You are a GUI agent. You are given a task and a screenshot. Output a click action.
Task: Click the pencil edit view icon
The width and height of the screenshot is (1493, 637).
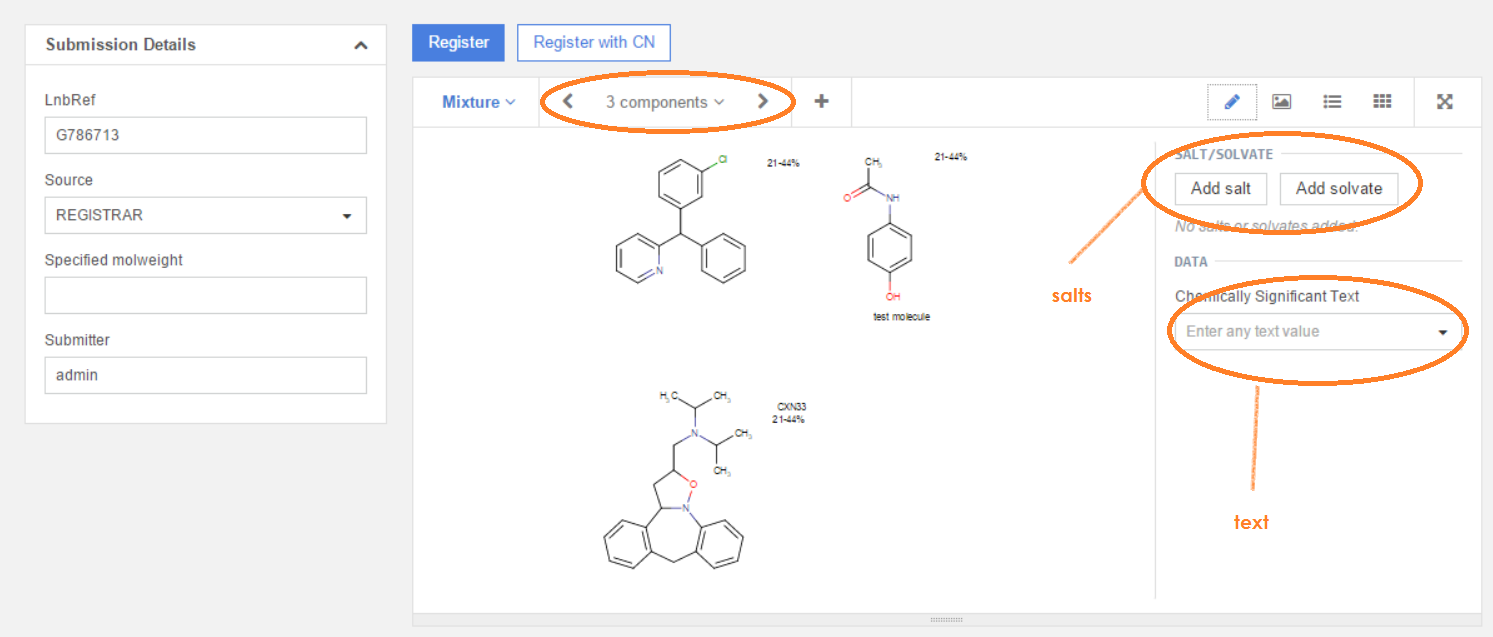[1232, 101]
